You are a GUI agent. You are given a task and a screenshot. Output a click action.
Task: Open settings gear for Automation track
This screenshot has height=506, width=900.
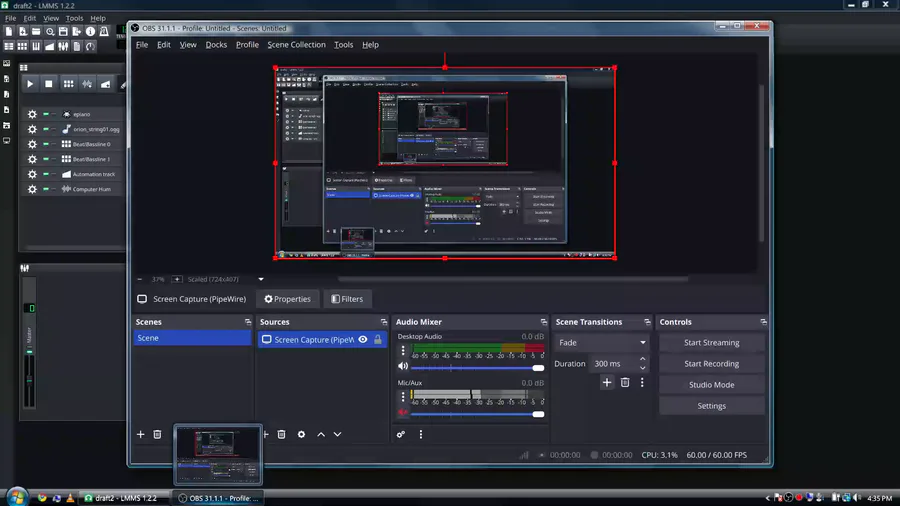[x=32, y=174]
